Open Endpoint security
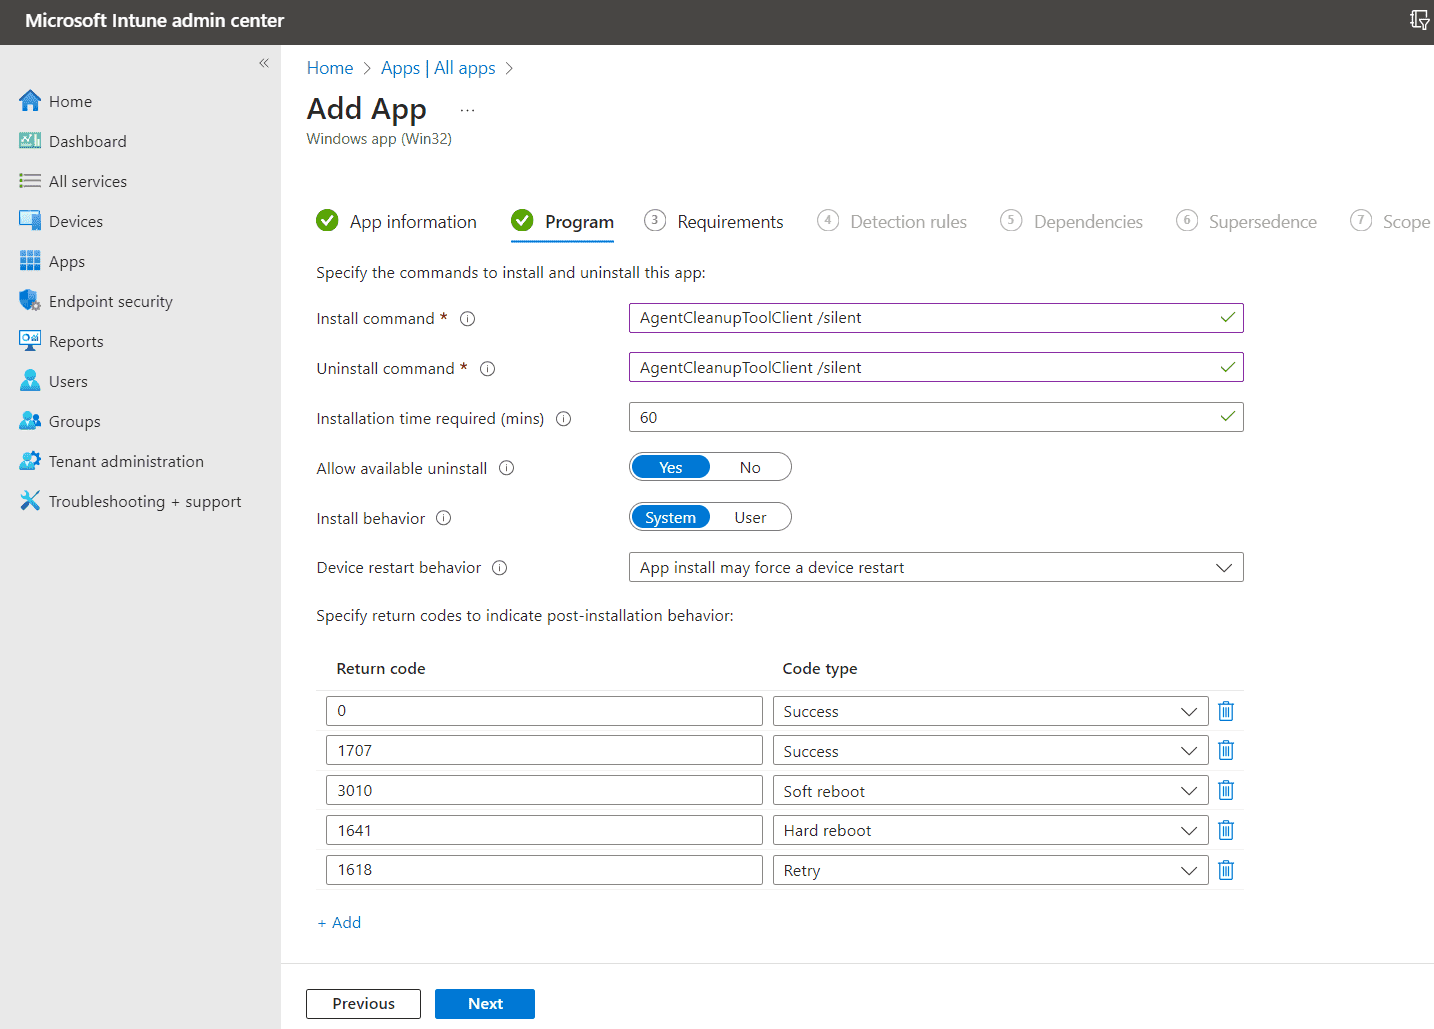1434x1029 pixels. pyautogui.click(x=108, y=301)
